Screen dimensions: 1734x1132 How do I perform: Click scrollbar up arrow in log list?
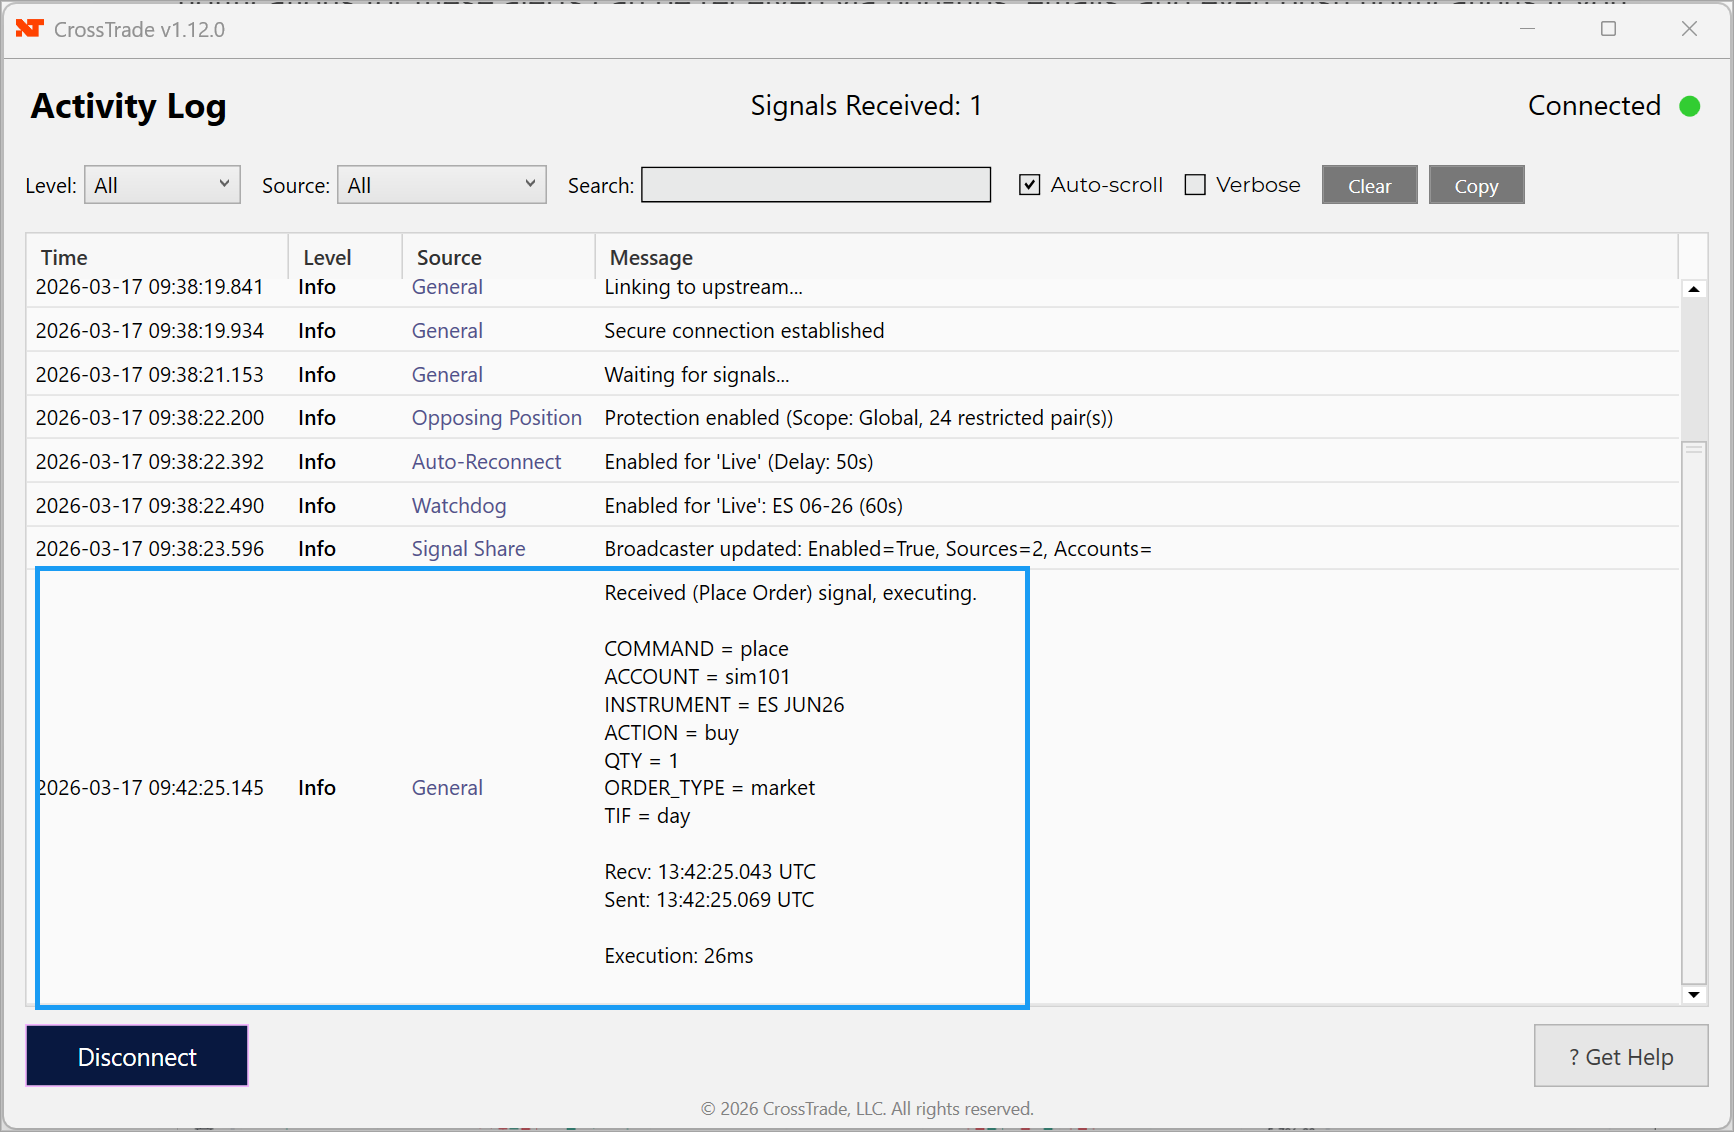point(1693,289)
